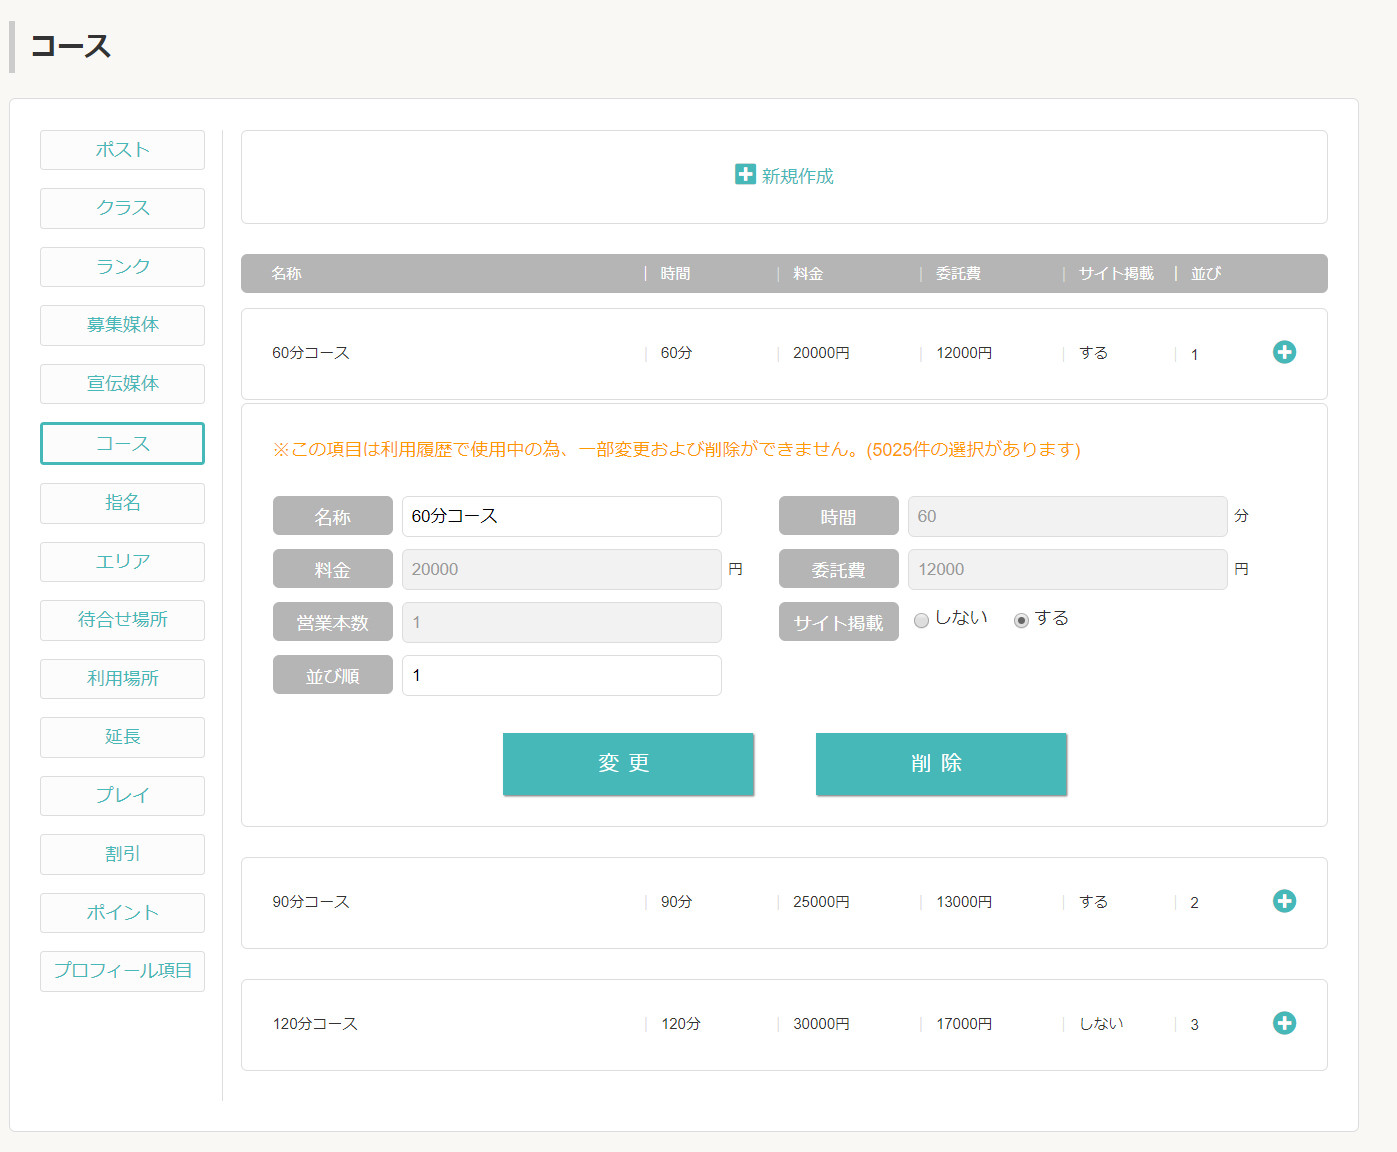Screen dimensions: 1397x1152
Task: Click the 20000円 price cell
Action: tap(821, 353)
